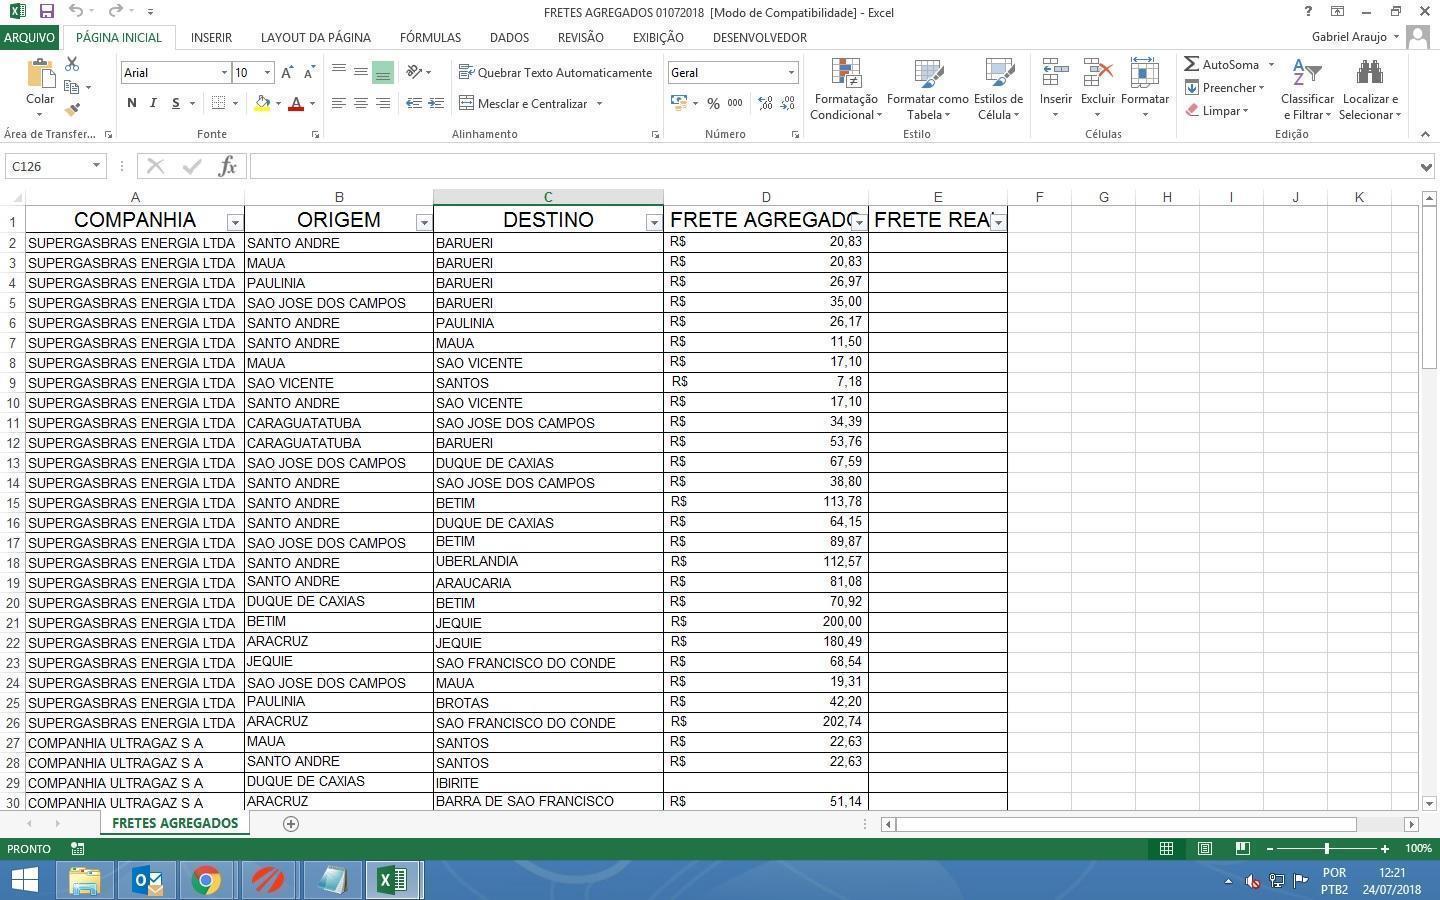This screenshot has width=1440, height=900.
Task: Apply the yellow fill color swatch
Action: pyautogui.click(x=262, y=103)
